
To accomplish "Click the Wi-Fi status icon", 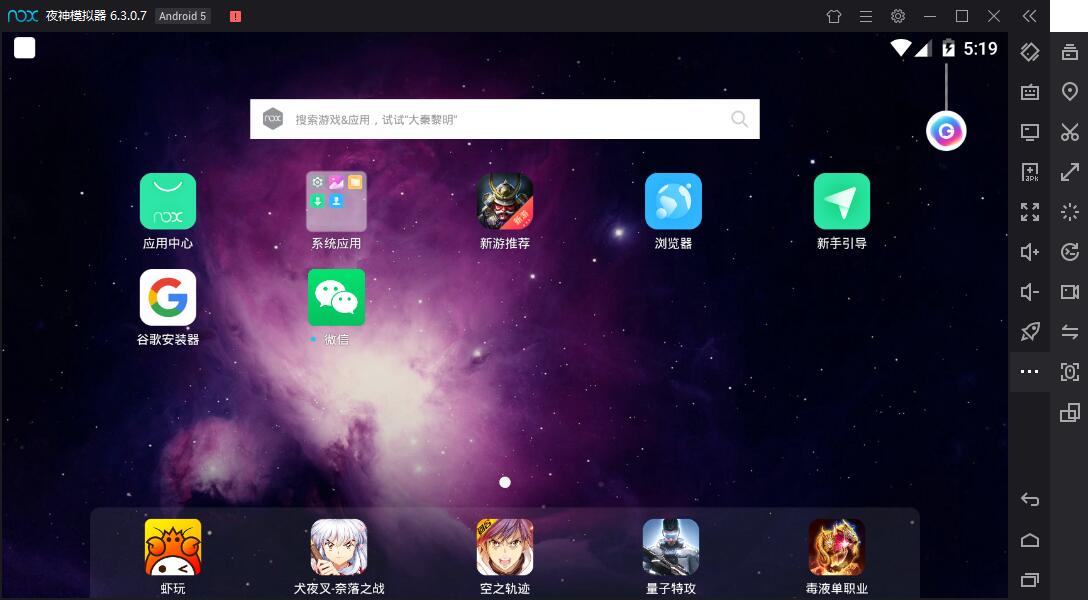I will [x=901, y=48].
